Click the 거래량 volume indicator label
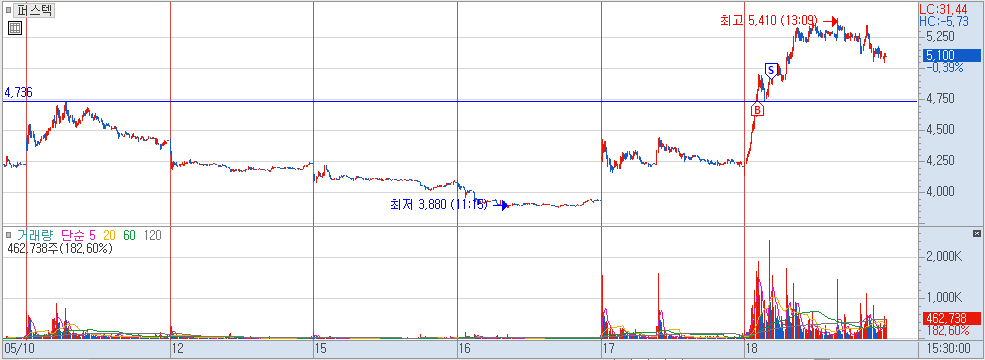The width and height of the screenshot is (985, 360). coord(35,236)
